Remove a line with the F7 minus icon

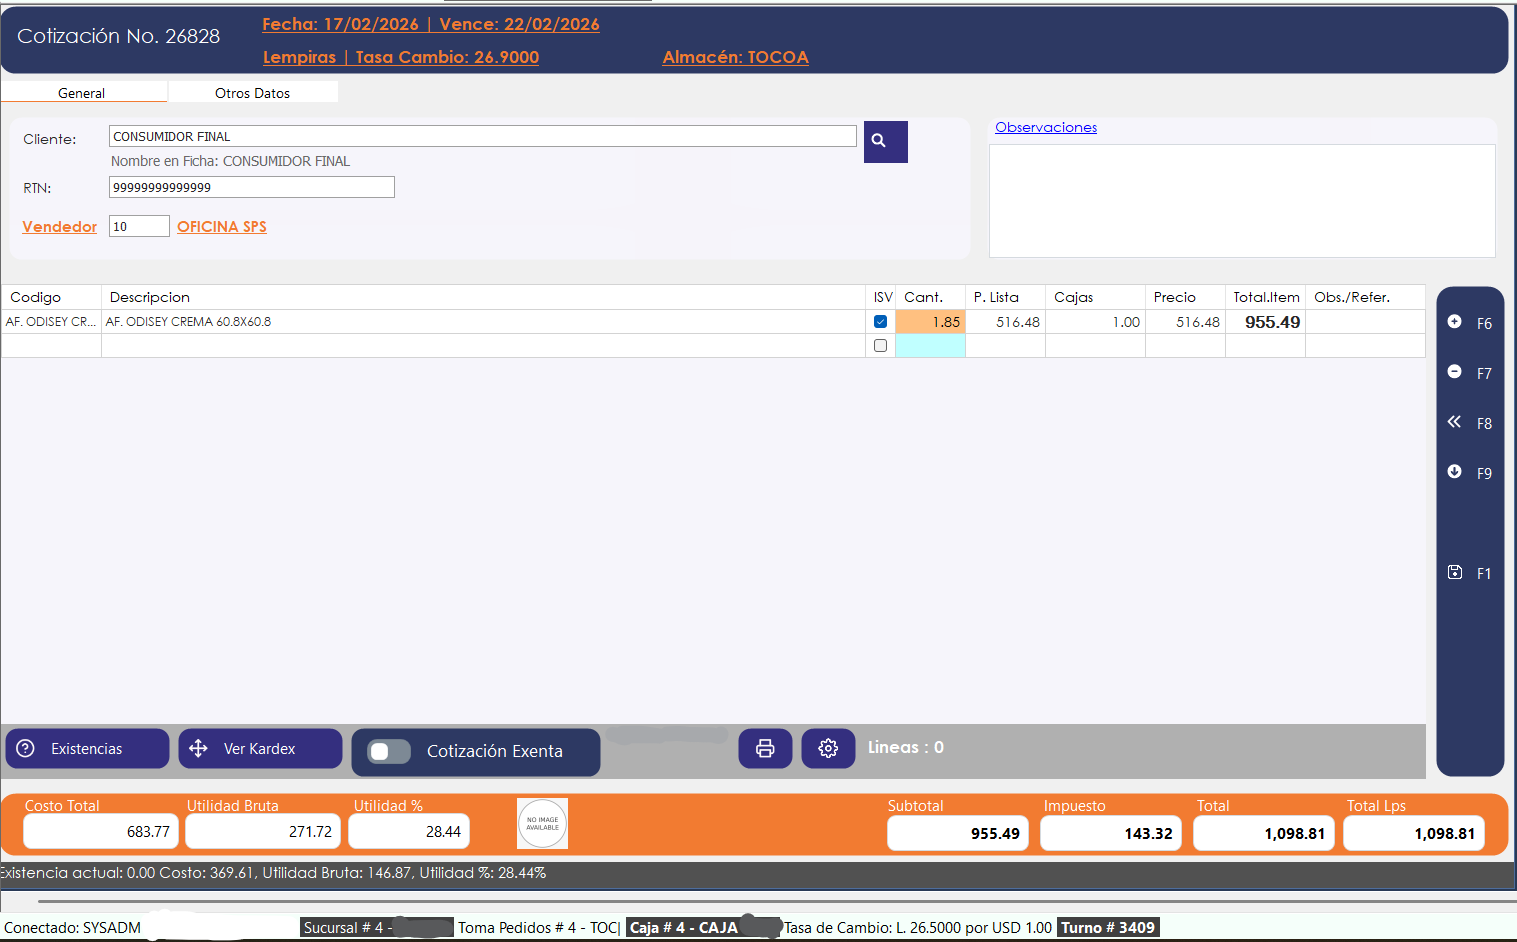(1454, 372)
